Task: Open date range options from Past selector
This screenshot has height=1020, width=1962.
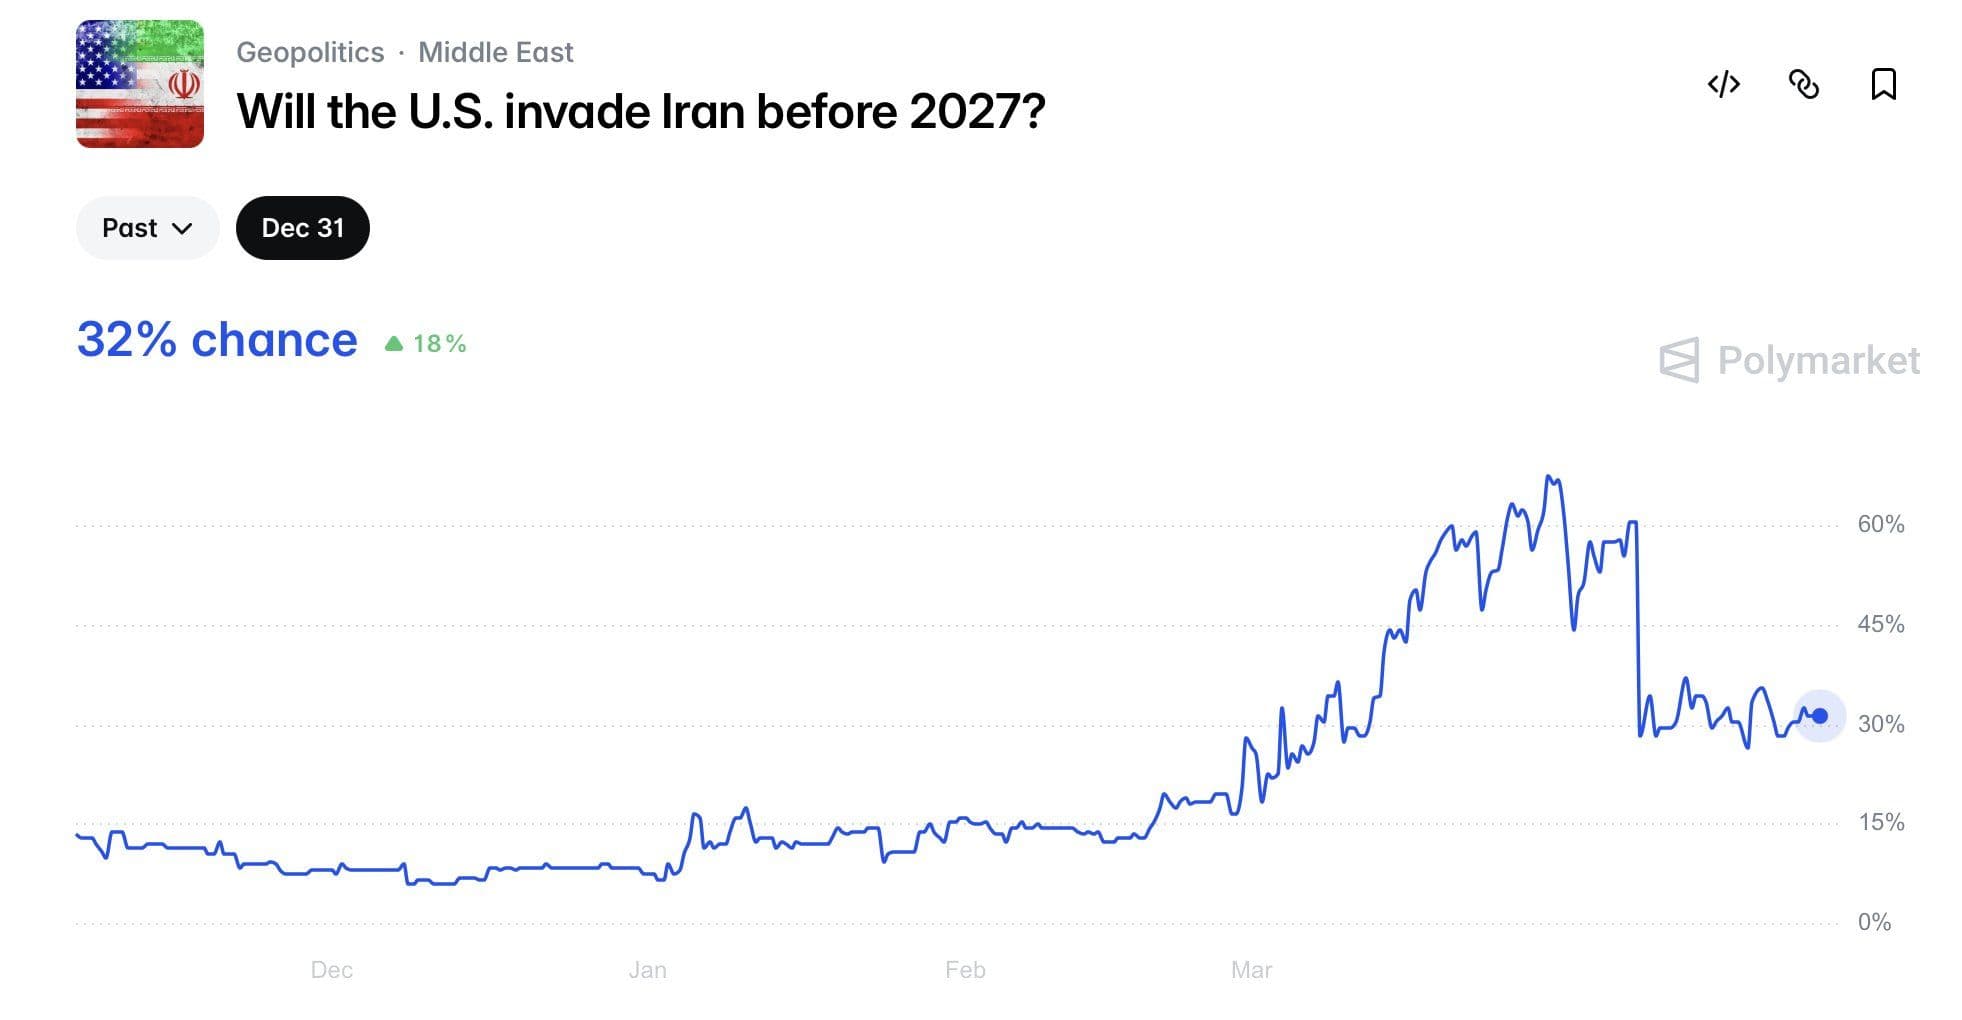Action: click(147, 227)
